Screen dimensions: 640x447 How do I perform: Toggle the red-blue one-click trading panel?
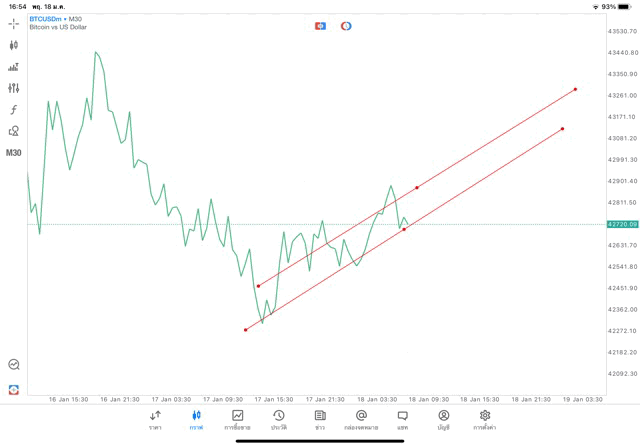[320, 26]
